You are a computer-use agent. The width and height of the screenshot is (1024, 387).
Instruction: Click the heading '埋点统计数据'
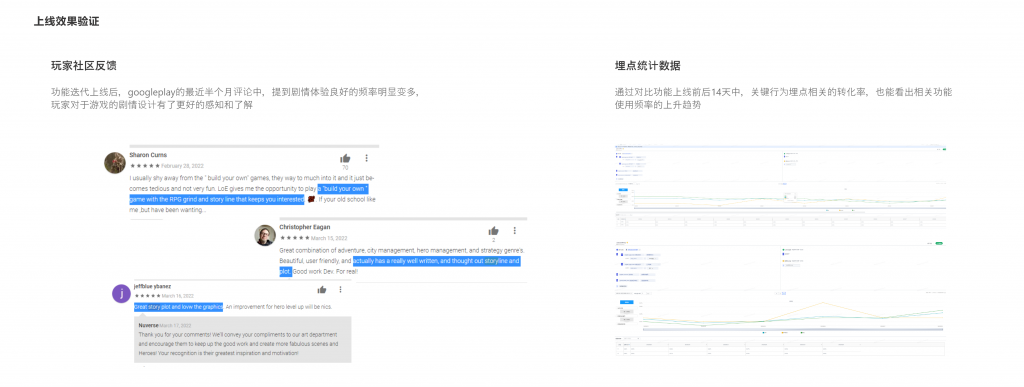point(648,66)
